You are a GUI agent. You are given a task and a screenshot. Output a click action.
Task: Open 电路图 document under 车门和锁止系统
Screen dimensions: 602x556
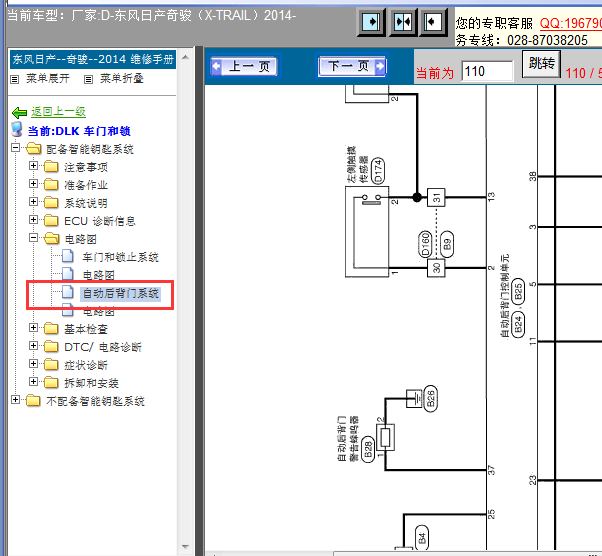click(99, 275)
